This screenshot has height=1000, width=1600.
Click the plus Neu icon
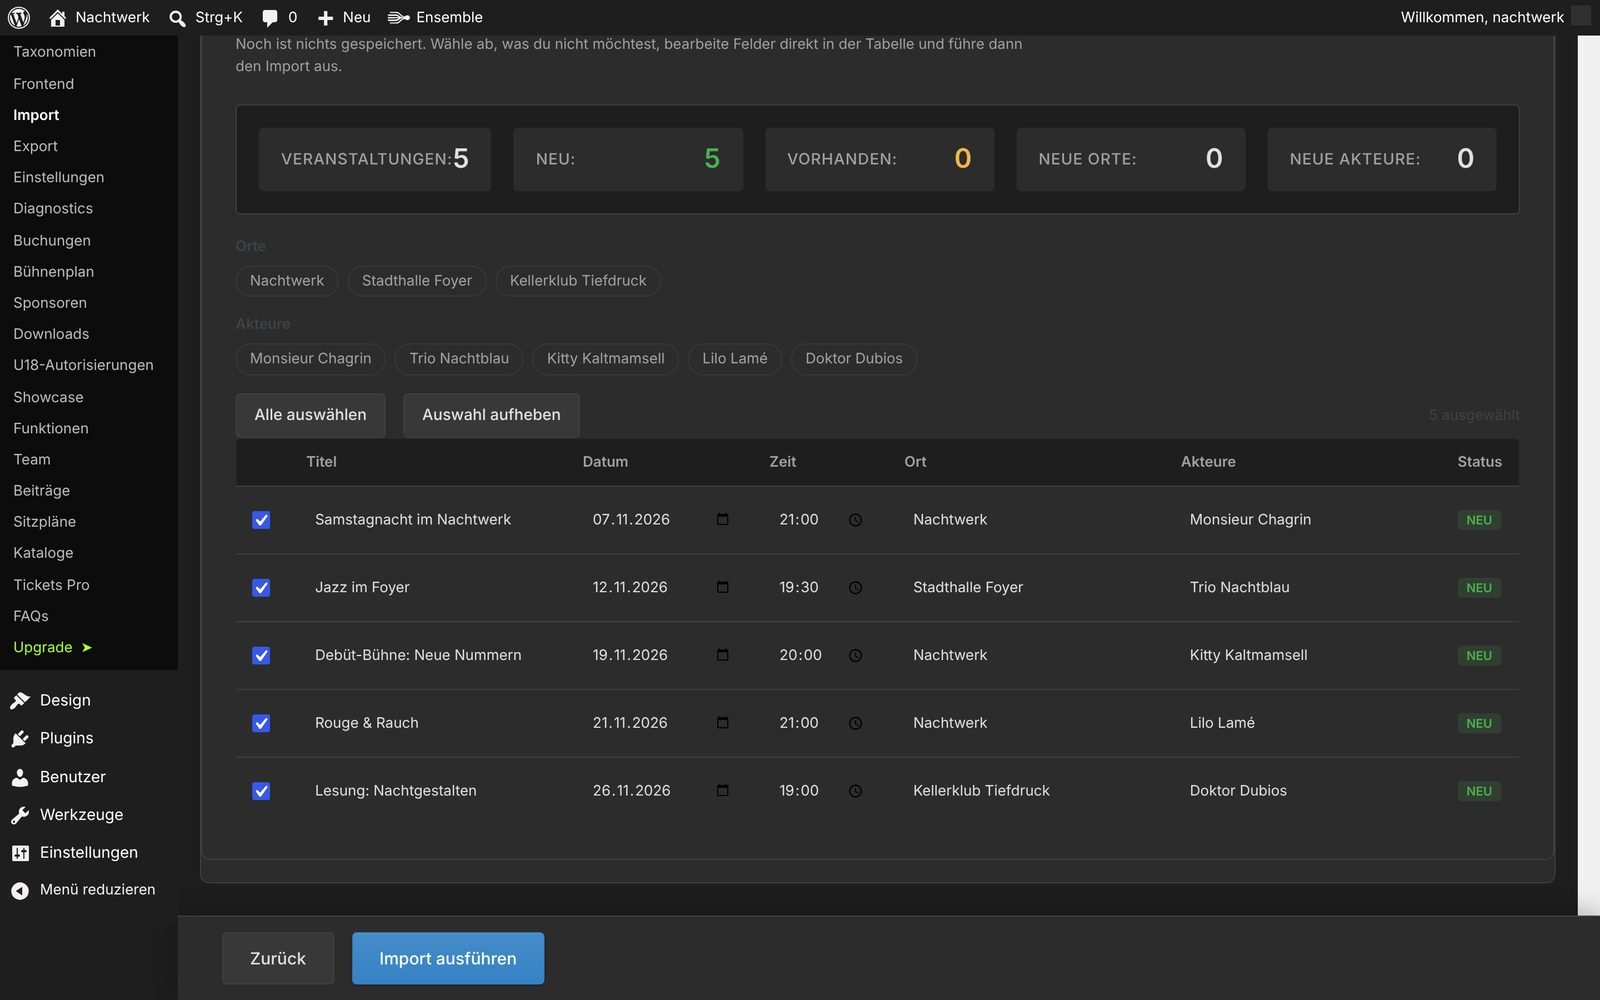tap(325, 18)
